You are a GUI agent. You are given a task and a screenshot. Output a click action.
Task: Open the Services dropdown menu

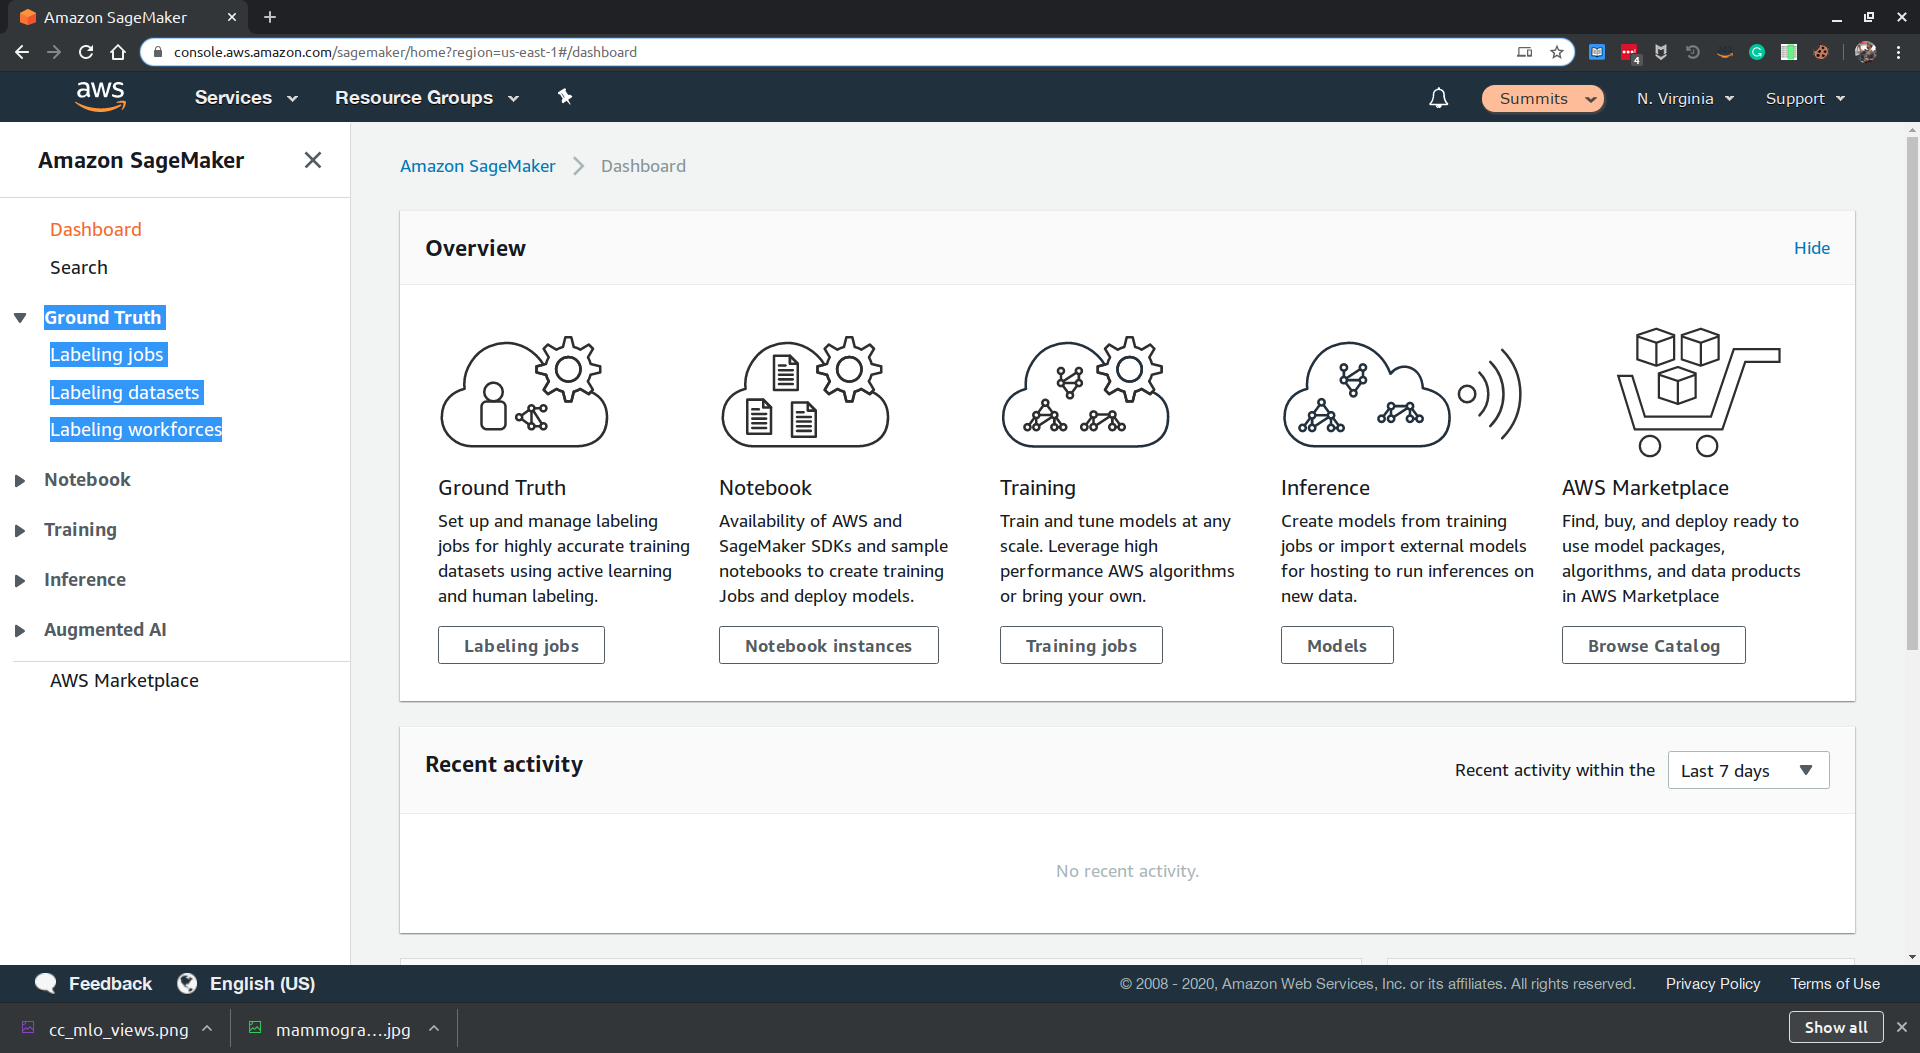pyautogui.click(x=246, y=97)
